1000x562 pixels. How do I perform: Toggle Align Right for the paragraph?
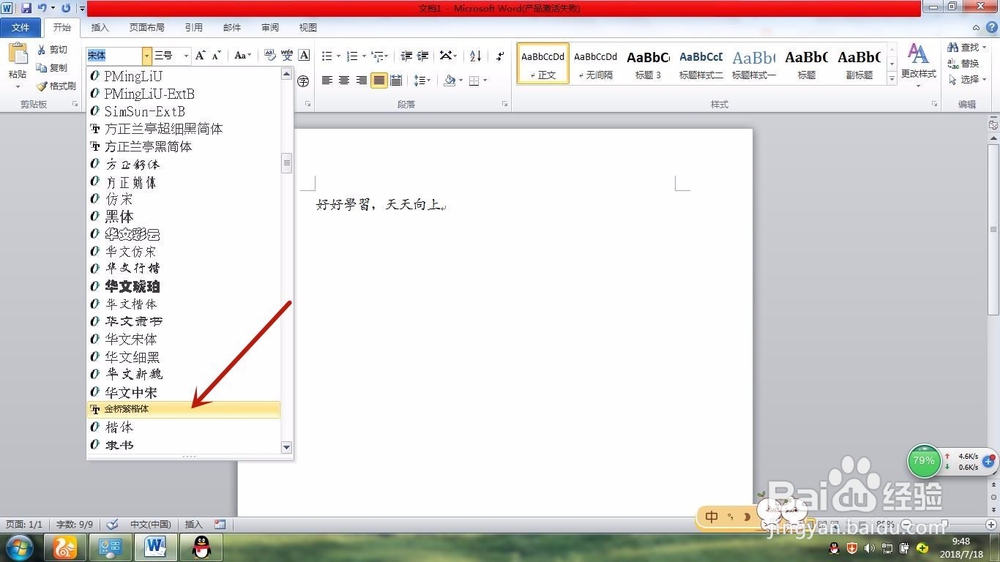(x=361, y=80)
